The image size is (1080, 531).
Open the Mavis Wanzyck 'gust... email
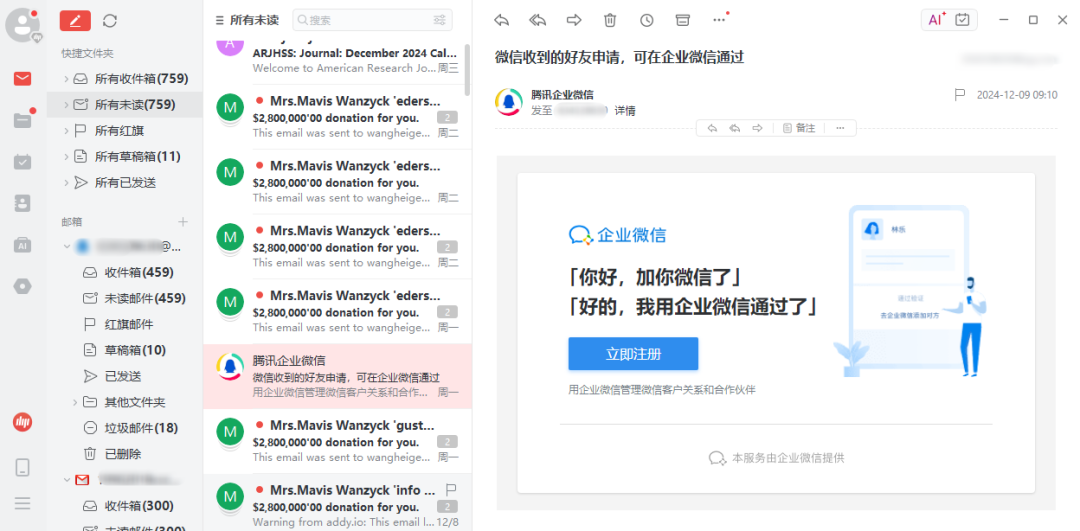(x=338, y=441)
